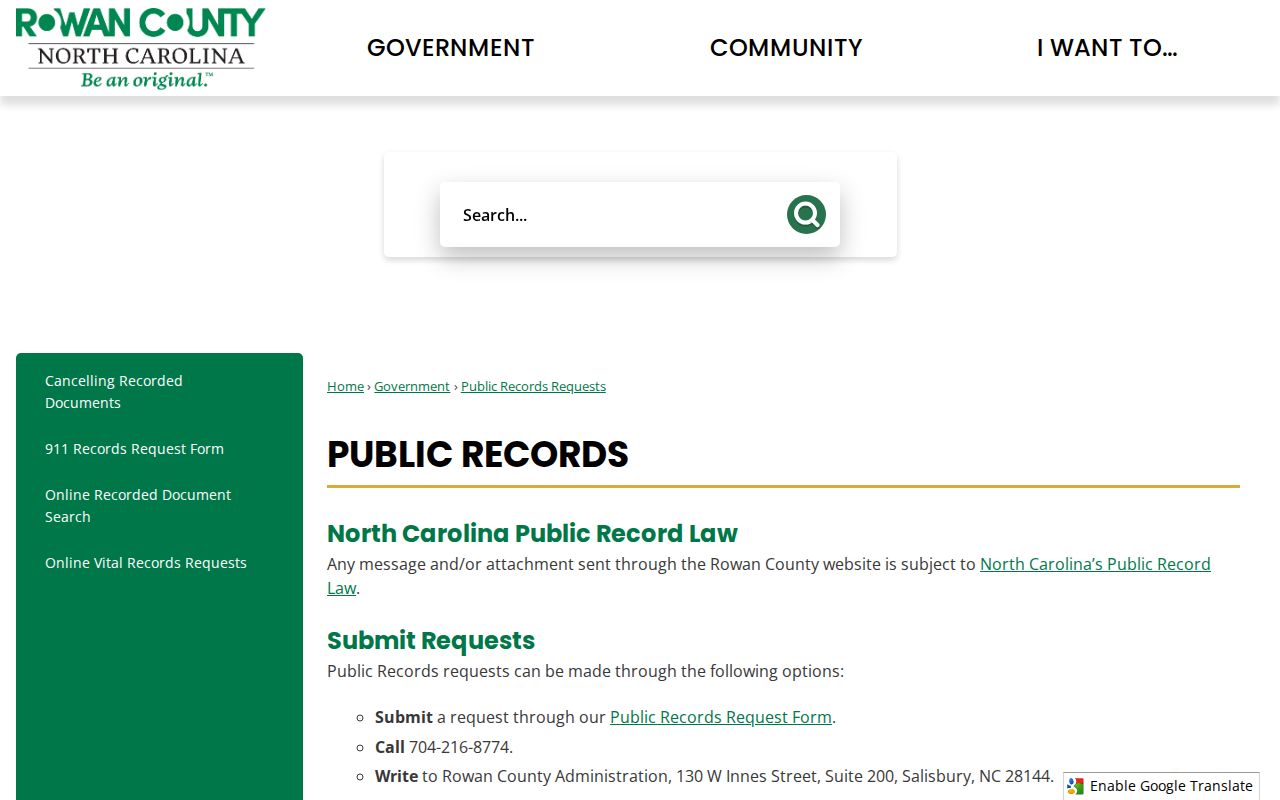Image resolution: width=1280 pixels, height=800 pixels.
Task: Click the Rowan County Administration mailing address
Action: click(x=748, y=776)
